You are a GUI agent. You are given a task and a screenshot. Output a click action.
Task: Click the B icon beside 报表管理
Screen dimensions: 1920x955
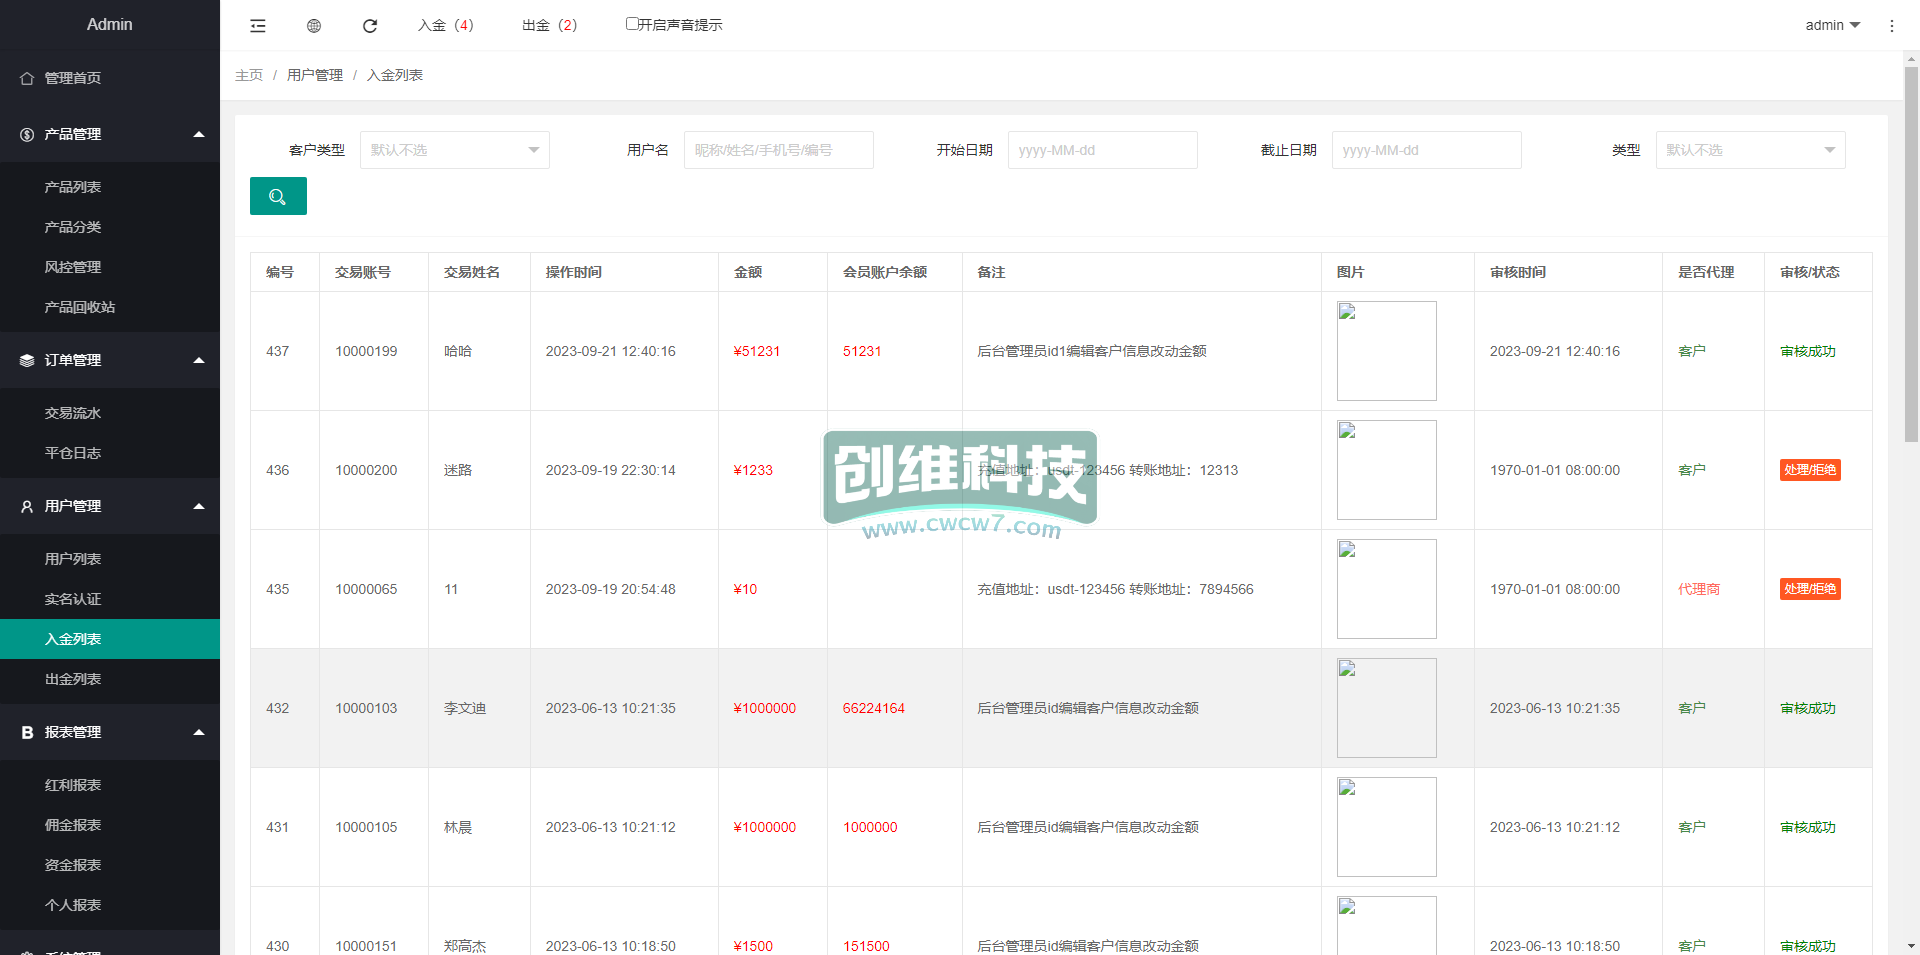27,732
